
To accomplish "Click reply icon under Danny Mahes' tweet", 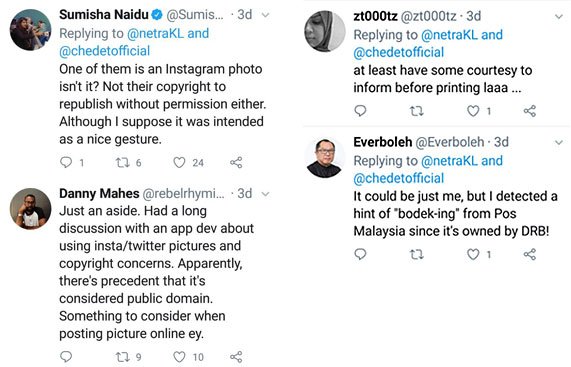I will 66,356.
